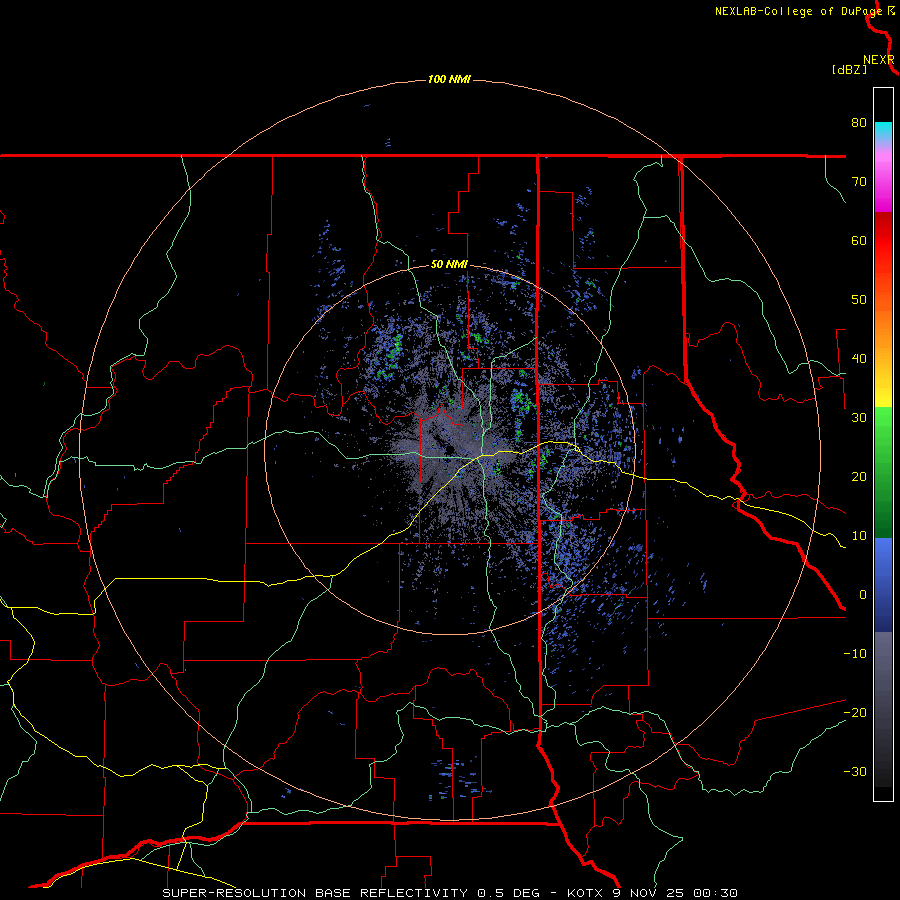The width and height of the screenshot is (900, 900).
Task: Click the 40 value on the dBZ scale
Action: point(859,359)
